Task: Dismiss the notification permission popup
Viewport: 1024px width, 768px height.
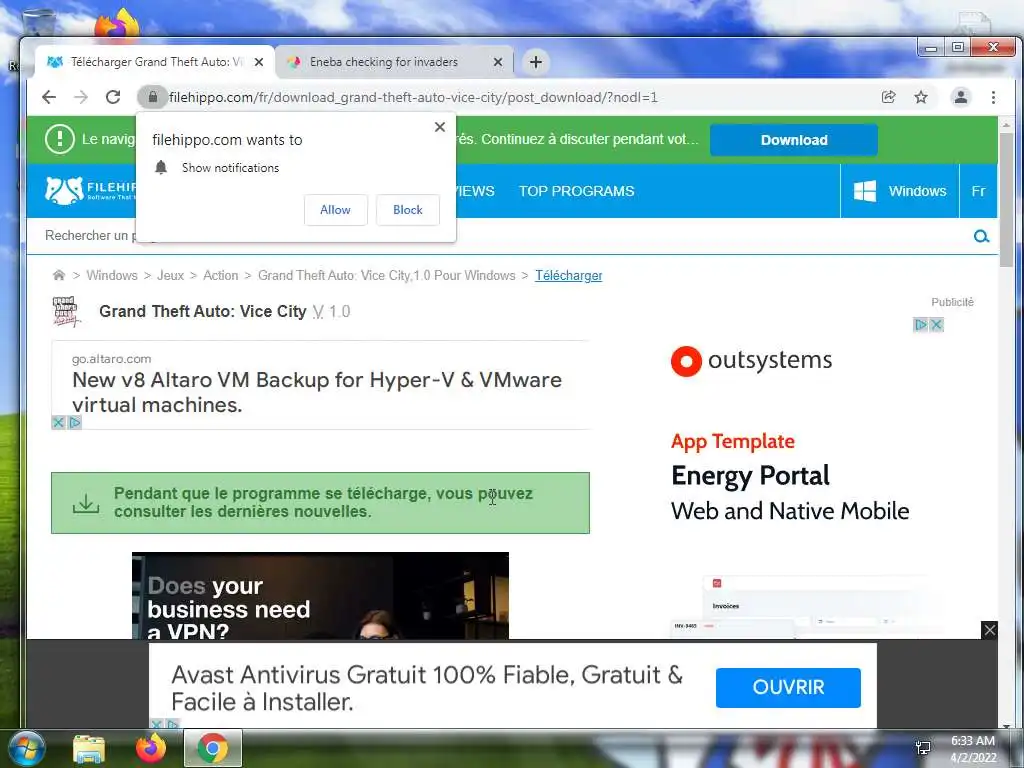Action: tap(440, 127)
